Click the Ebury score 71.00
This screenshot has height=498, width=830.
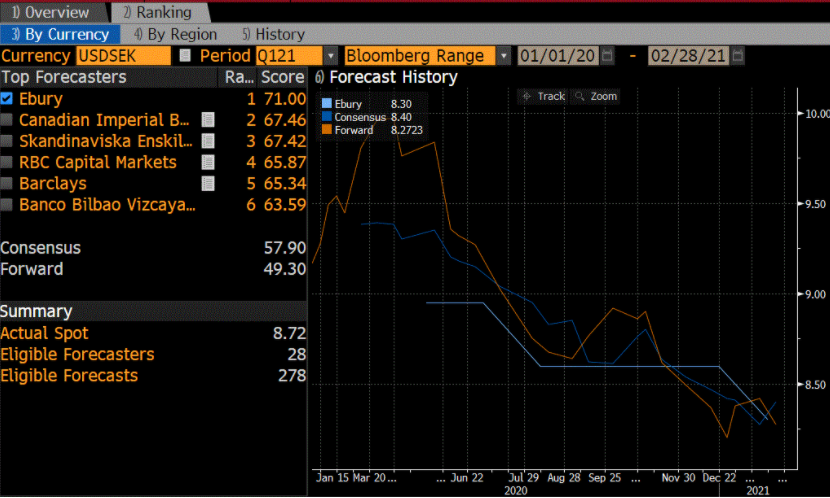pos(285,99)
